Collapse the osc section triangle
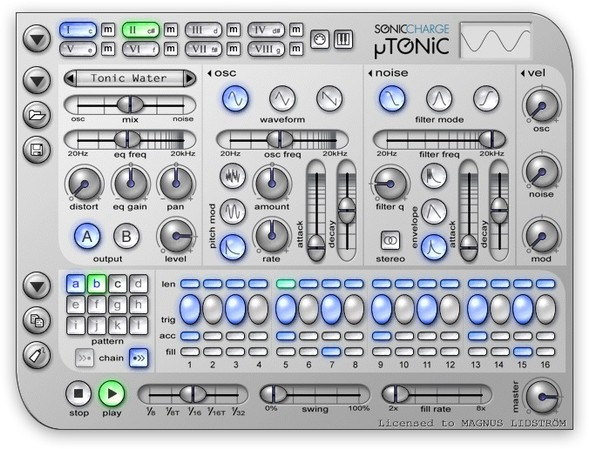589x449 pixels. coord(210,73)
